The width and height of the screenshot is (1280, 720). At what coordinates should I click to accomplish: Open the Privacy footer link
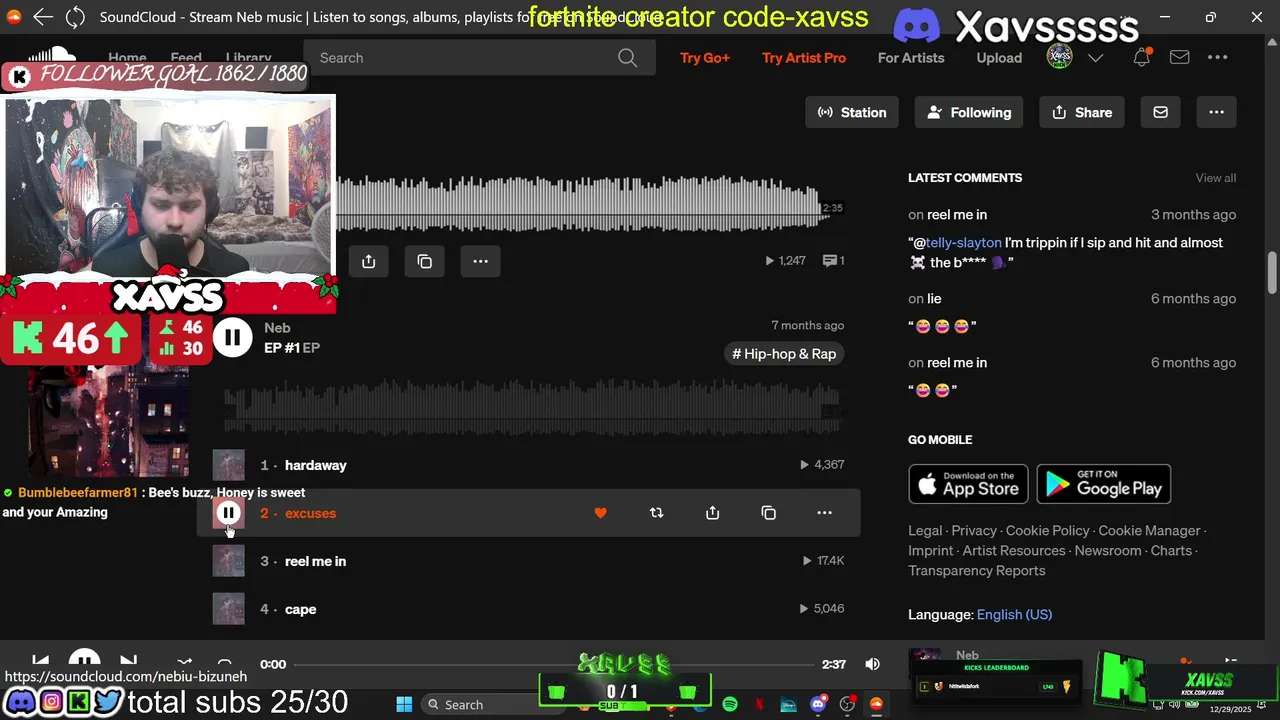pyautogui.click(x=974, y=531)
